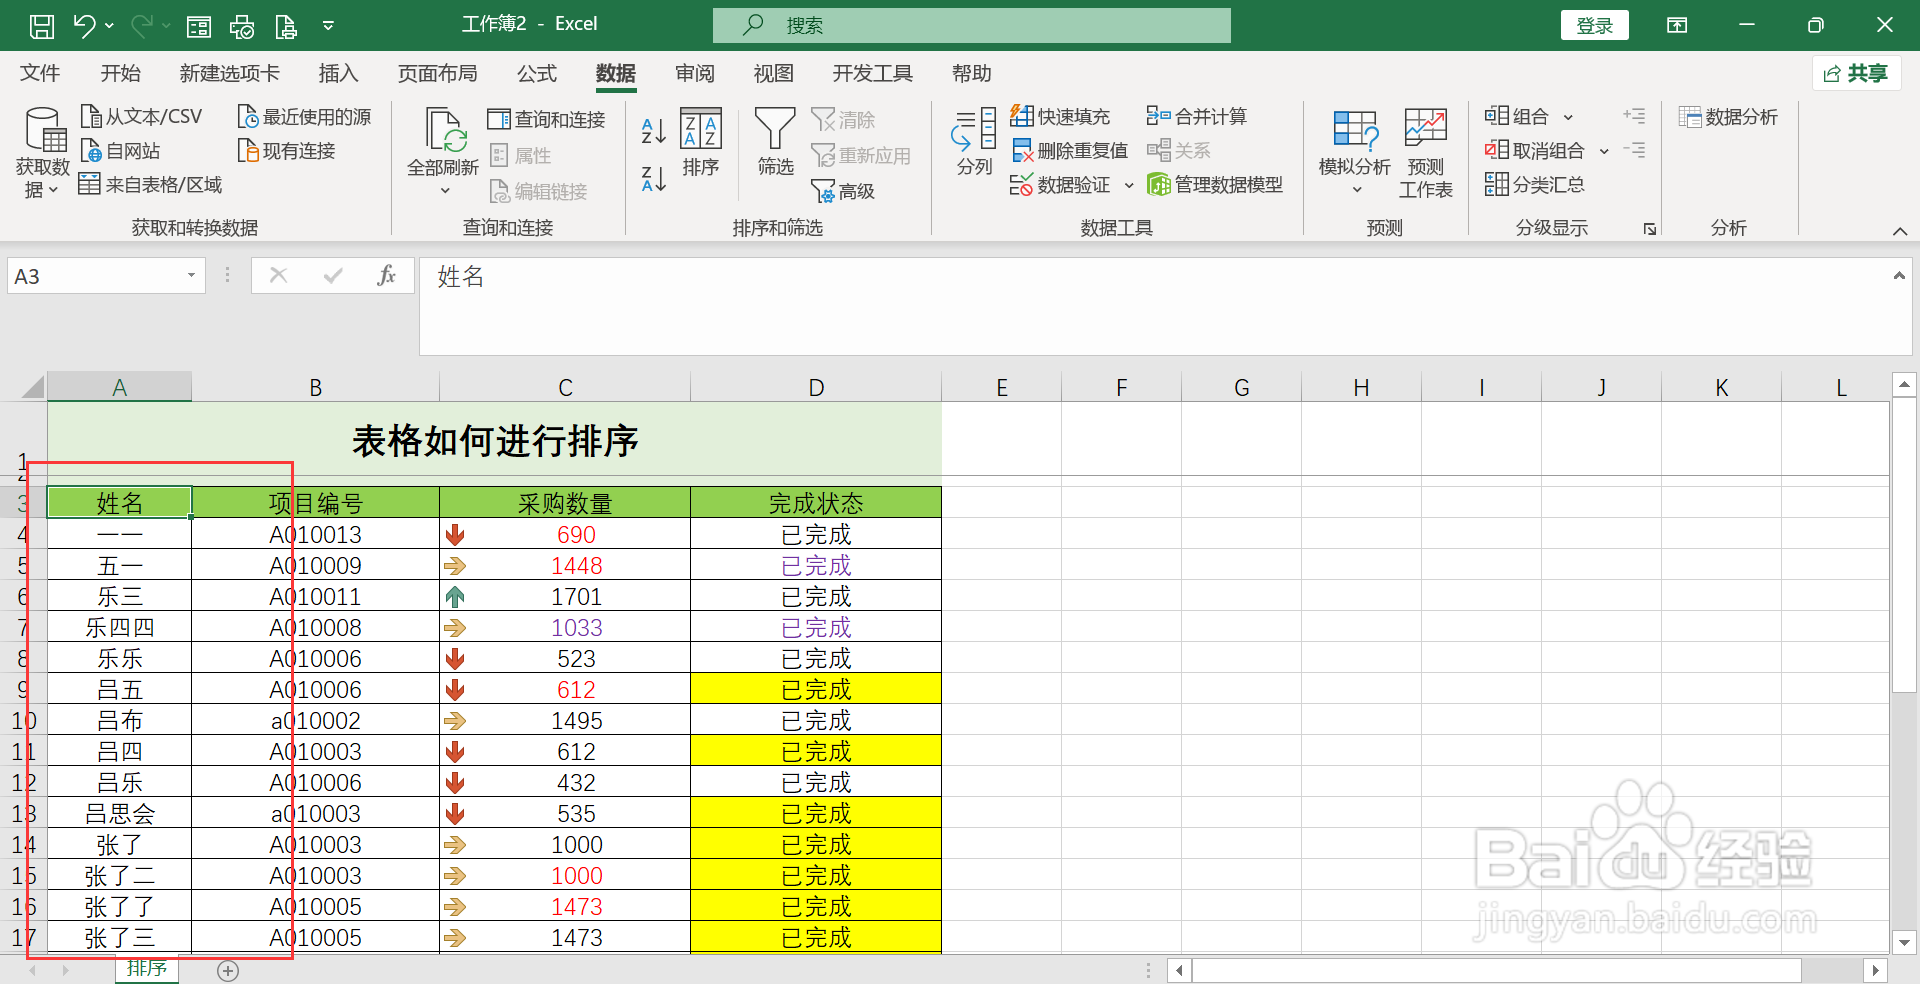Click the 登录 sign-in button
The image size is (1920, 984).
click(x=1594, y=24)
